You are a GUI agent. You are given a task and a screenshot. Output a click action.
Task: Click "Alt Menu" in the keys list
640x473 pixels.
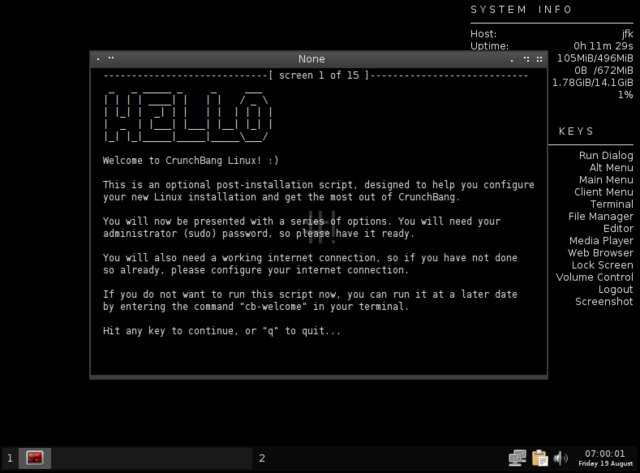tap(611, 168)
